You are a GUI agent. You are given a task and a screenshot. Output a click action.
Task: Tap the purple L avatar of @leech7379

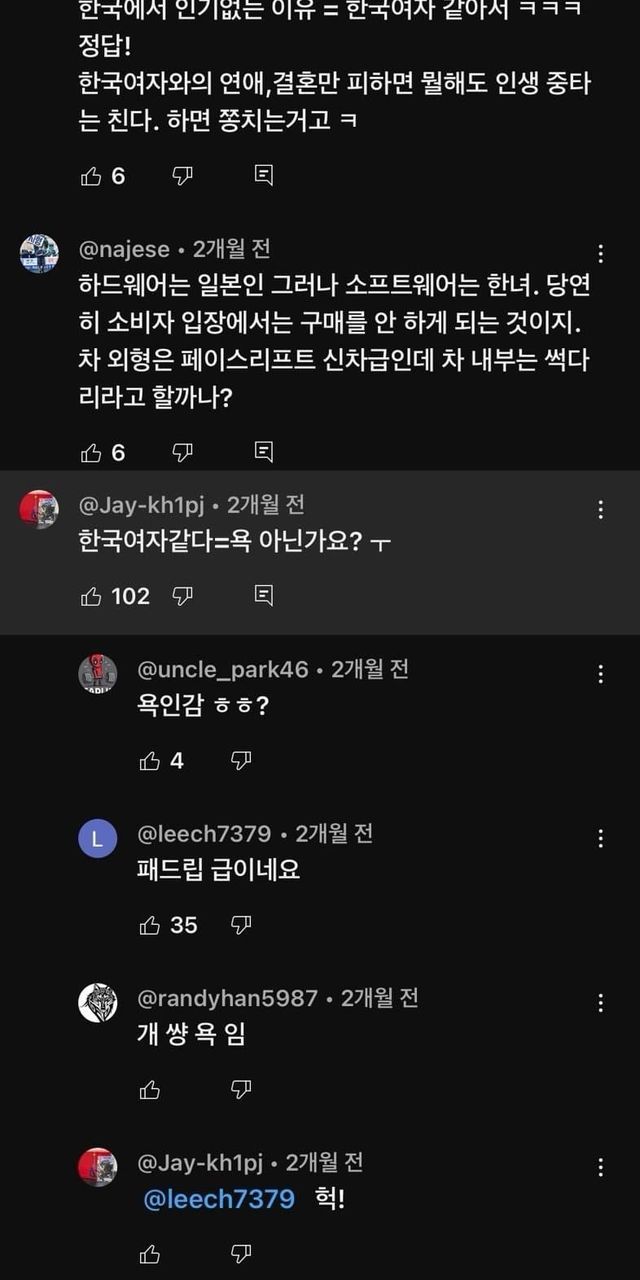pos(97,839)
